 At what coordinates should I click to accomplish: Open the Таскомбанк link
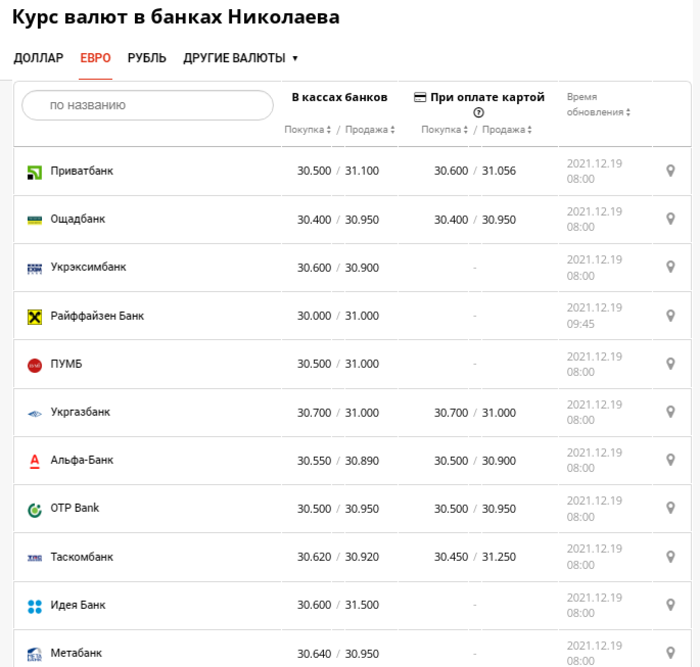click(82, 557)
